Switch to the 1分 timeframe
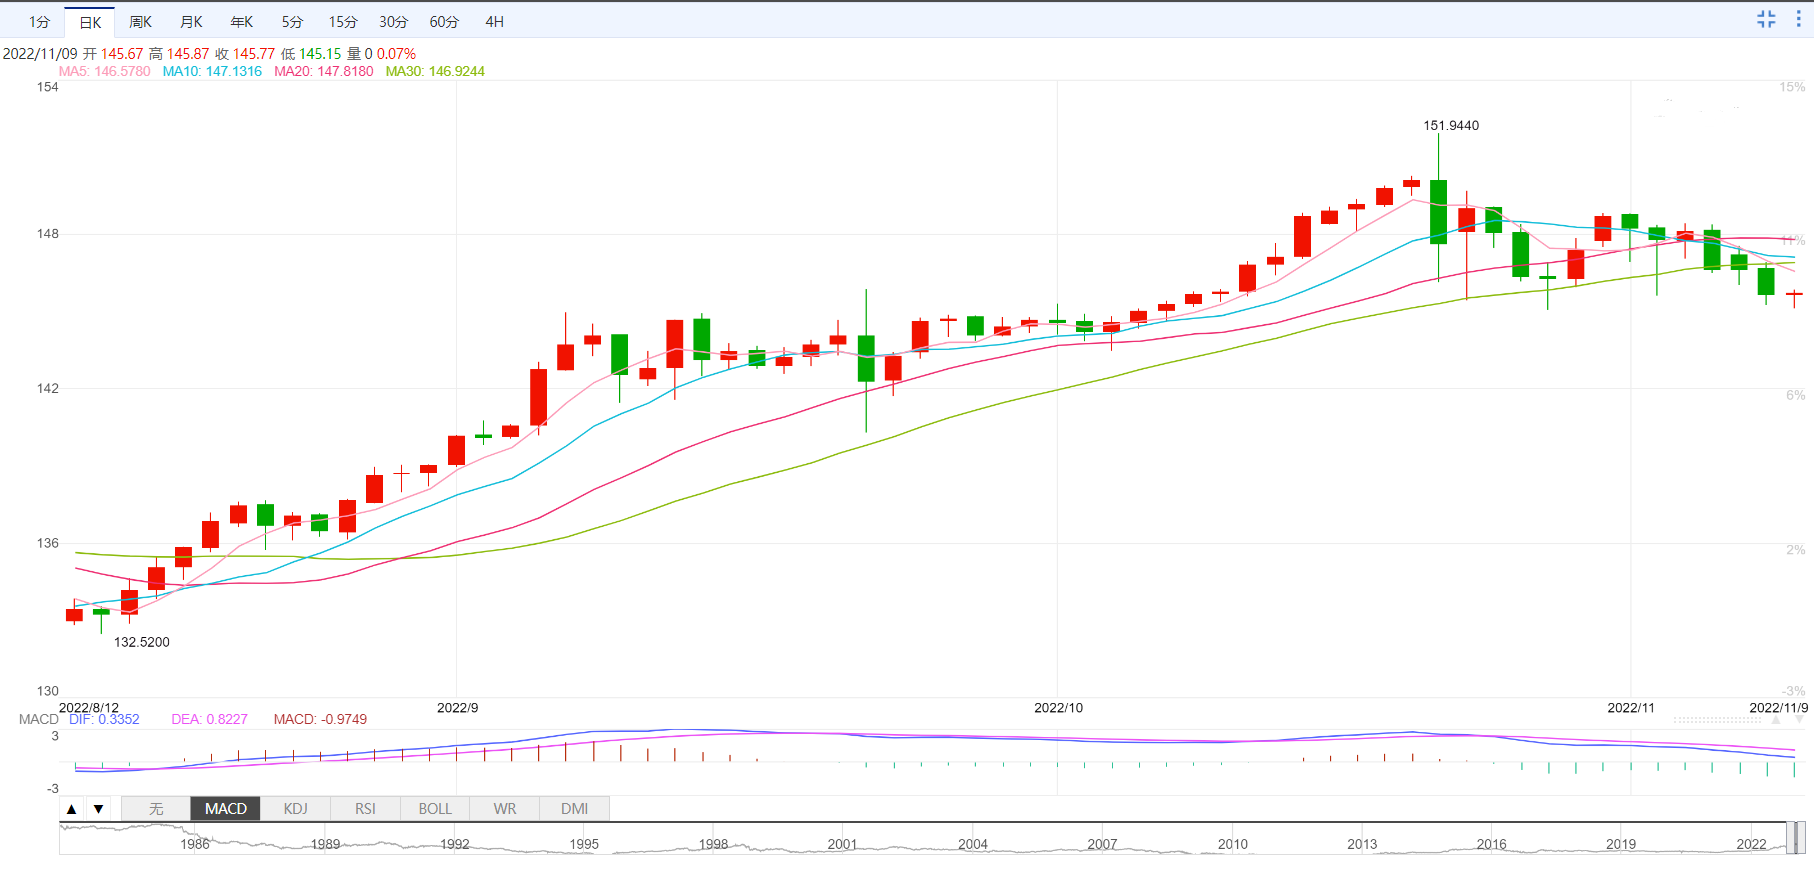The image size is (1814, 880). click(39, 22)
